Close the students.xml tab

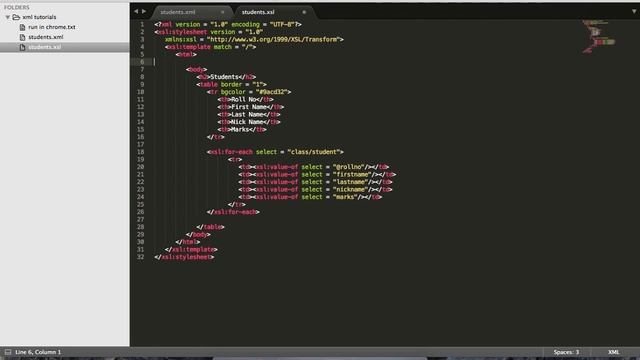[x=222, y=12]
